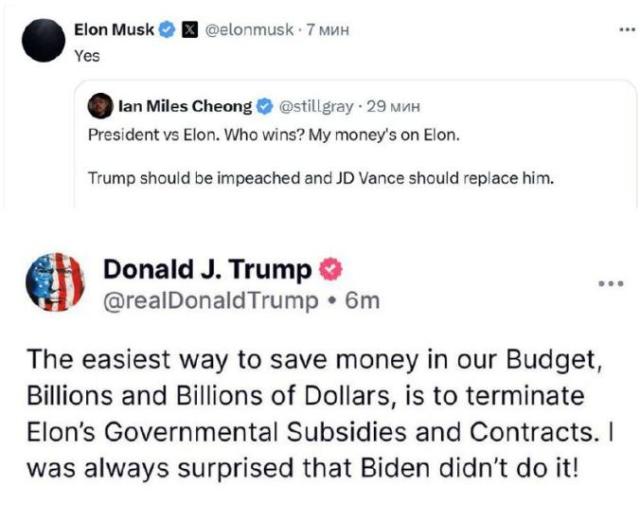The height and width of the screenshot is (505, 640).
Task: Open the @realDonaldTrump handle
Action: pos(211,300)
